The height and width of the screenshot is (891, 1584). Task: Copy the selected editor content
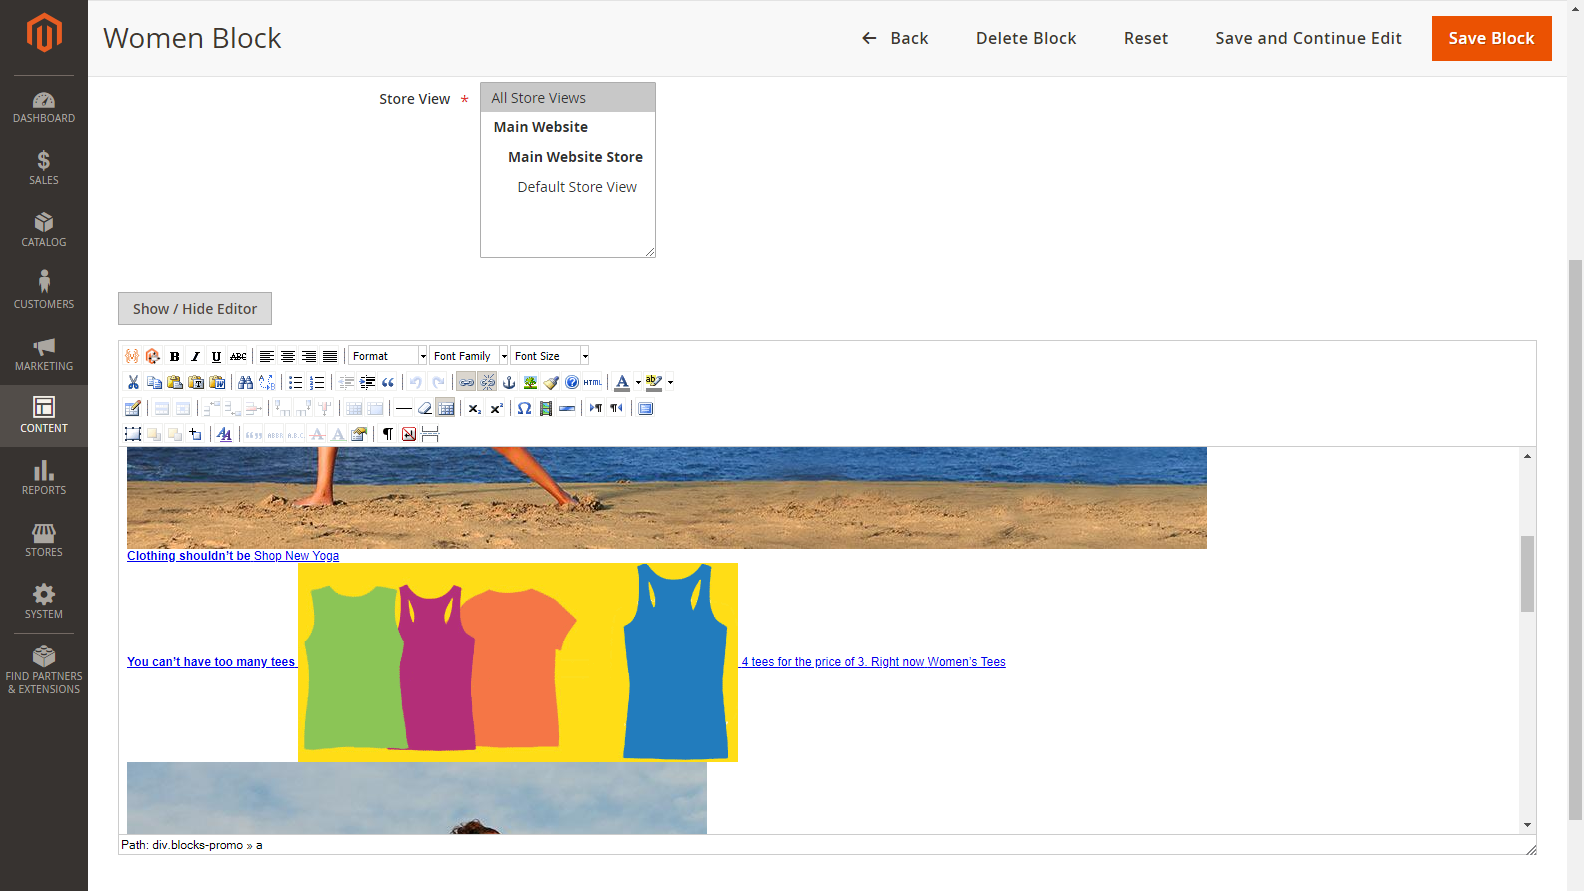coord(154,382)
